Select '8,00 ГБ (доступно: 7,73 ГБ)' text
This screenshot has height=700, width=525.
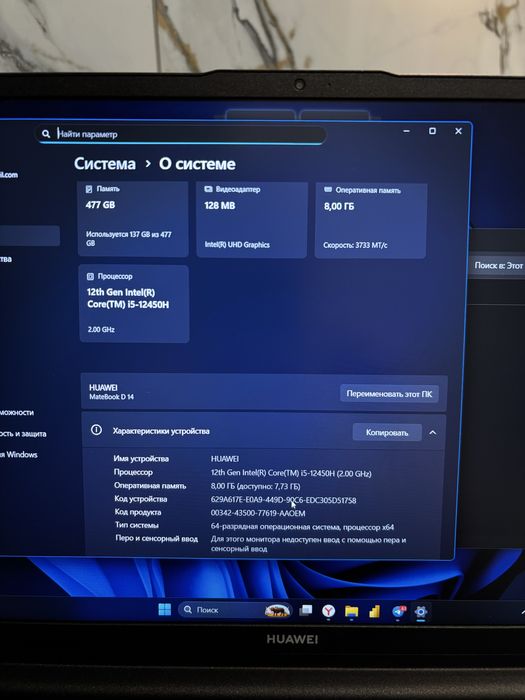(x=255, y=486)
